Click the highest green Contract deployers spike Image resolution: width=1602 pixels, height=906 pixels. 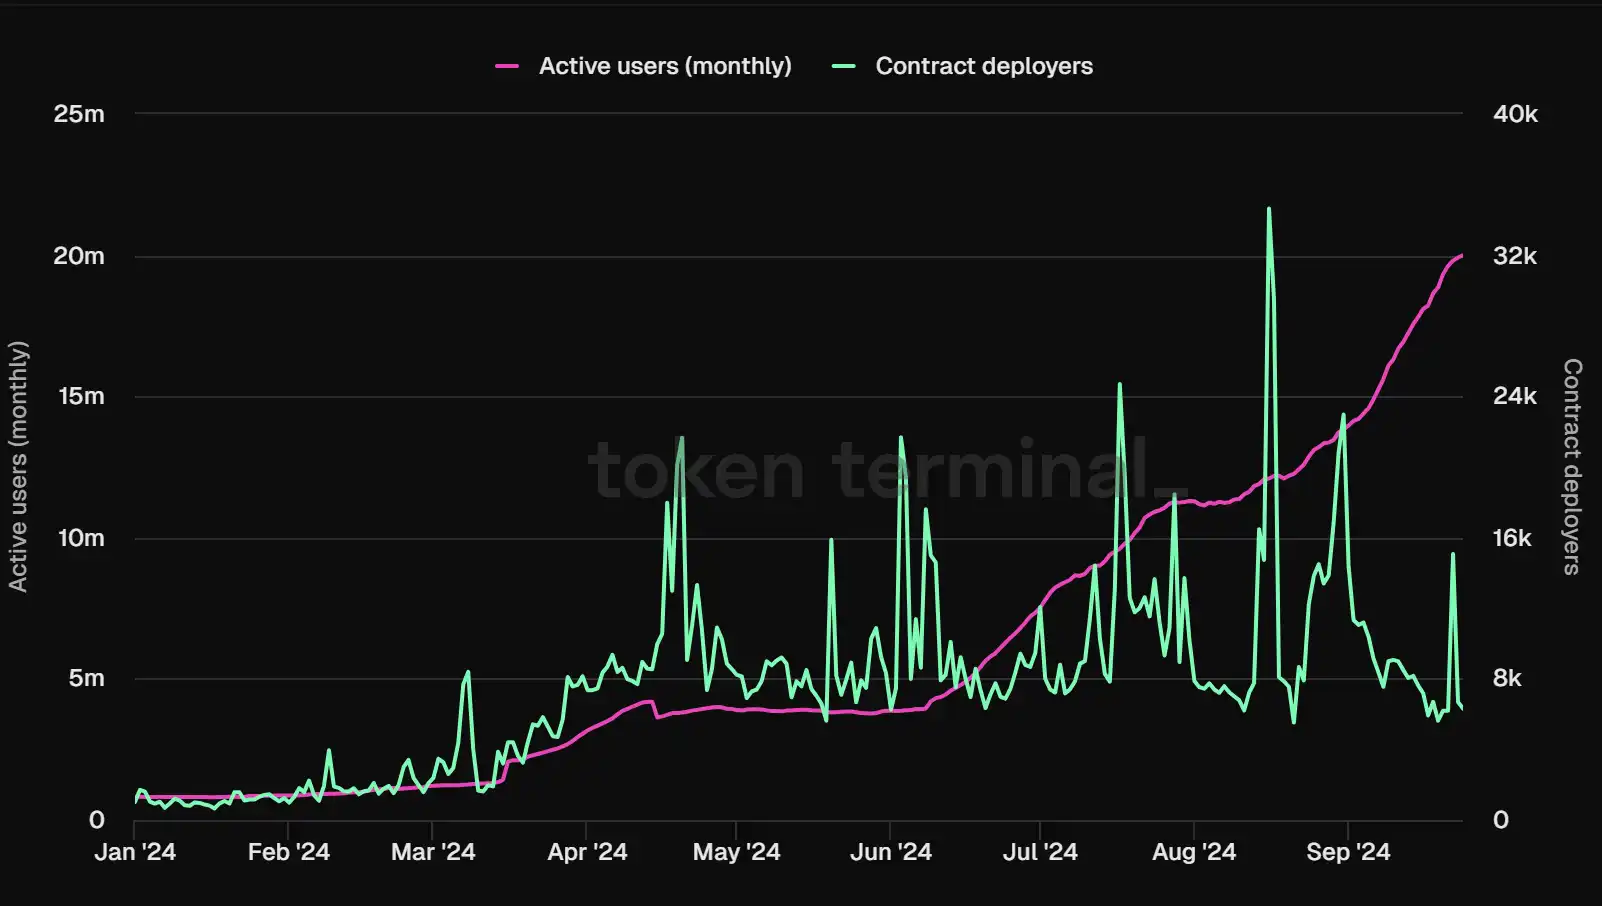[1269, 210]
